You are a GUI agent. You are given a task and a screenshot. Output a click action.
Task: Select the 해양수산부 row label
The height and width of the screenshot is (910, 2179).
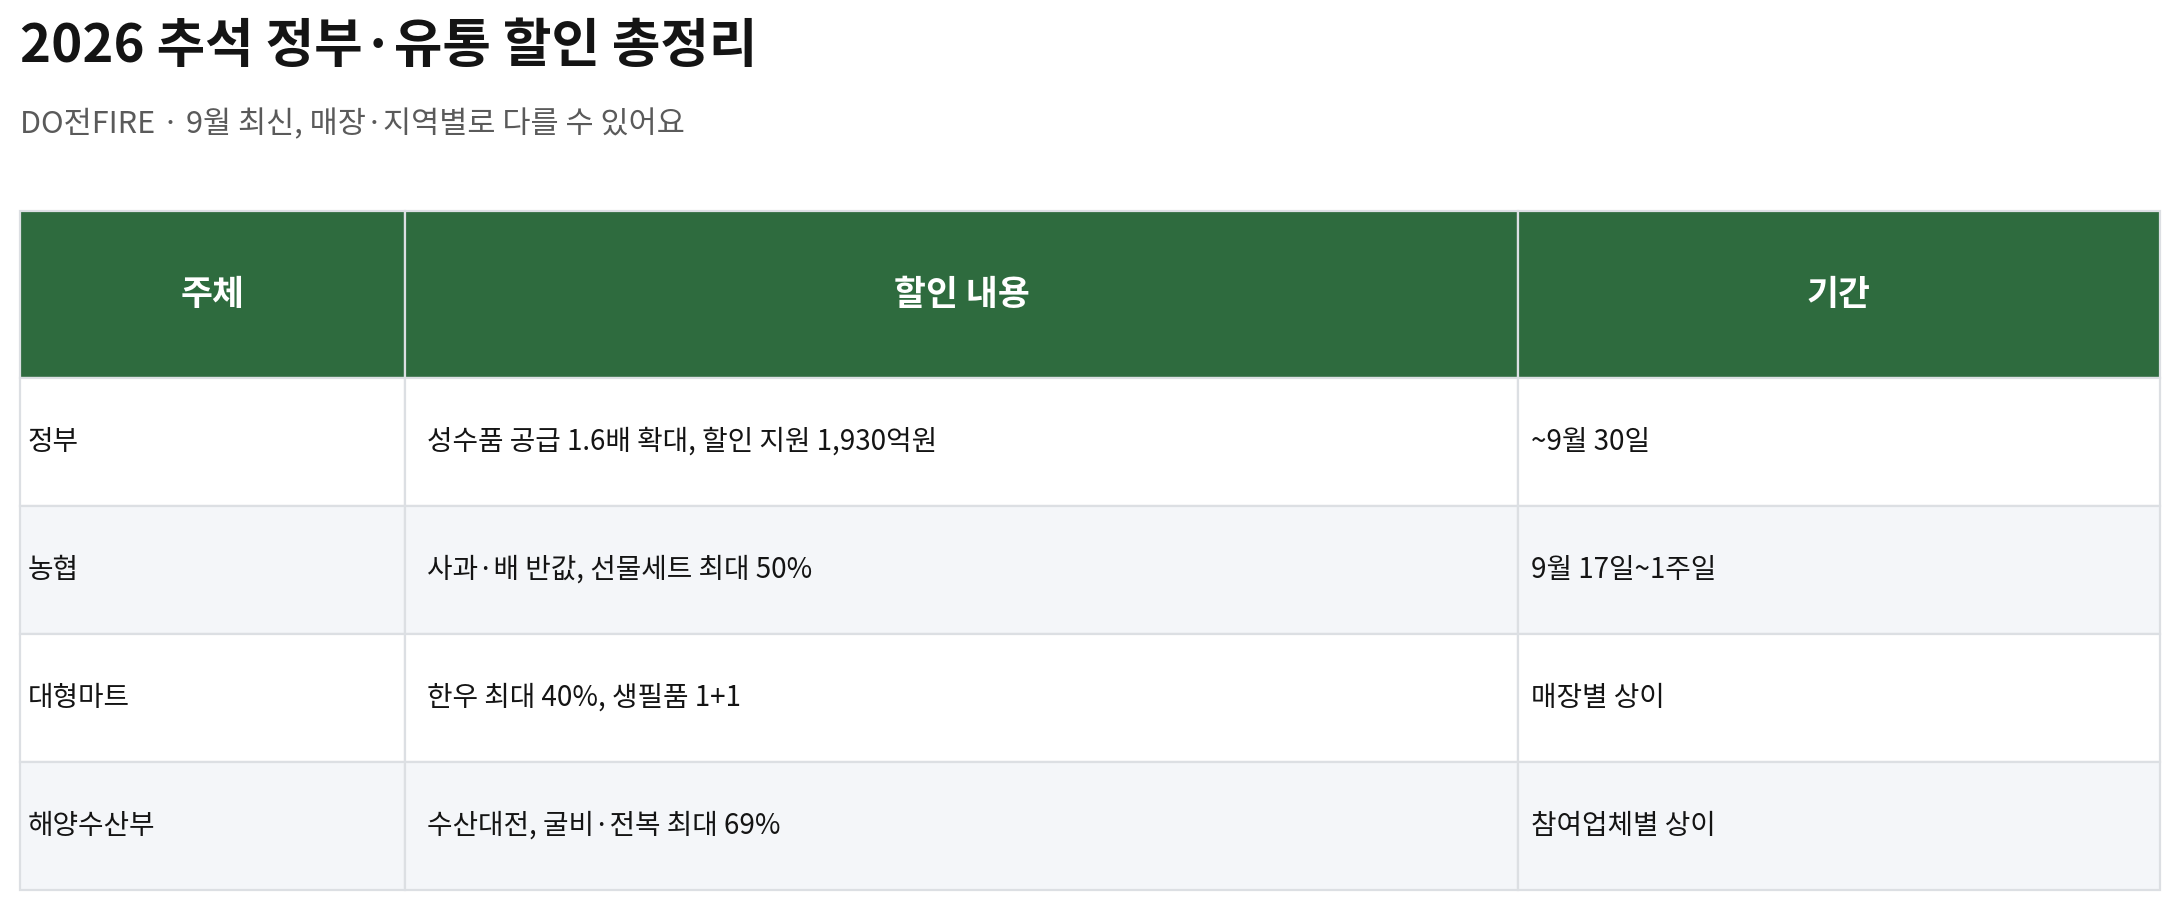(x=212, y=825)
